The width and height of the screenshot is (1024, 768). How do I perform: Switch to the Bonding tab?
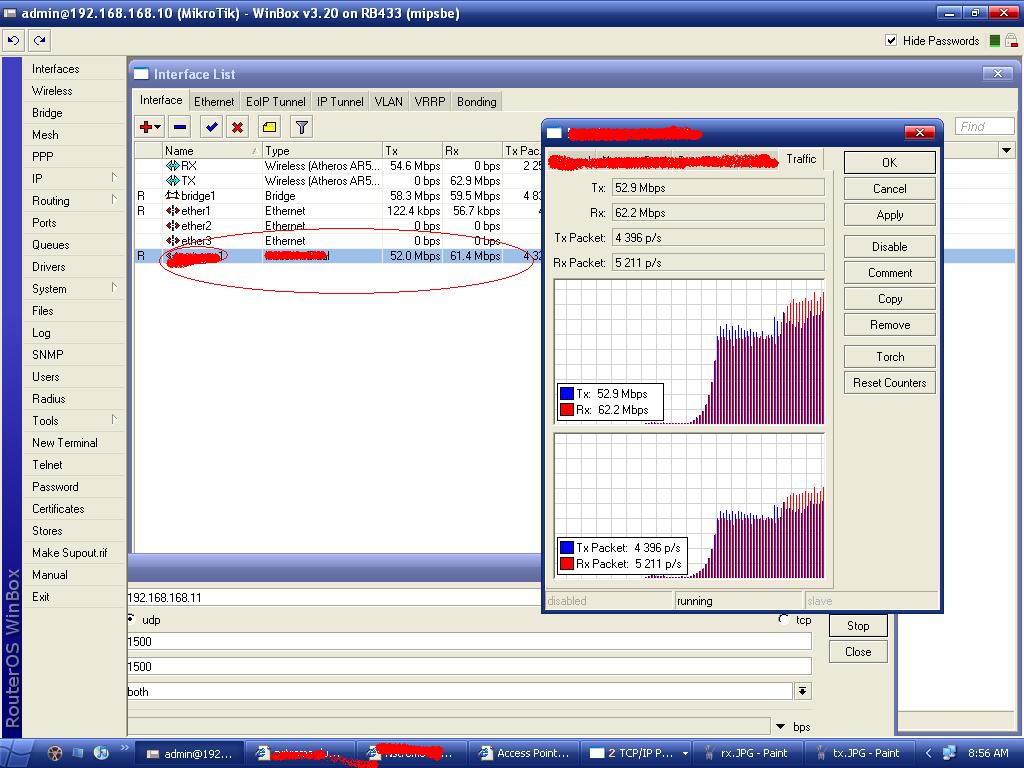[477, 101]
